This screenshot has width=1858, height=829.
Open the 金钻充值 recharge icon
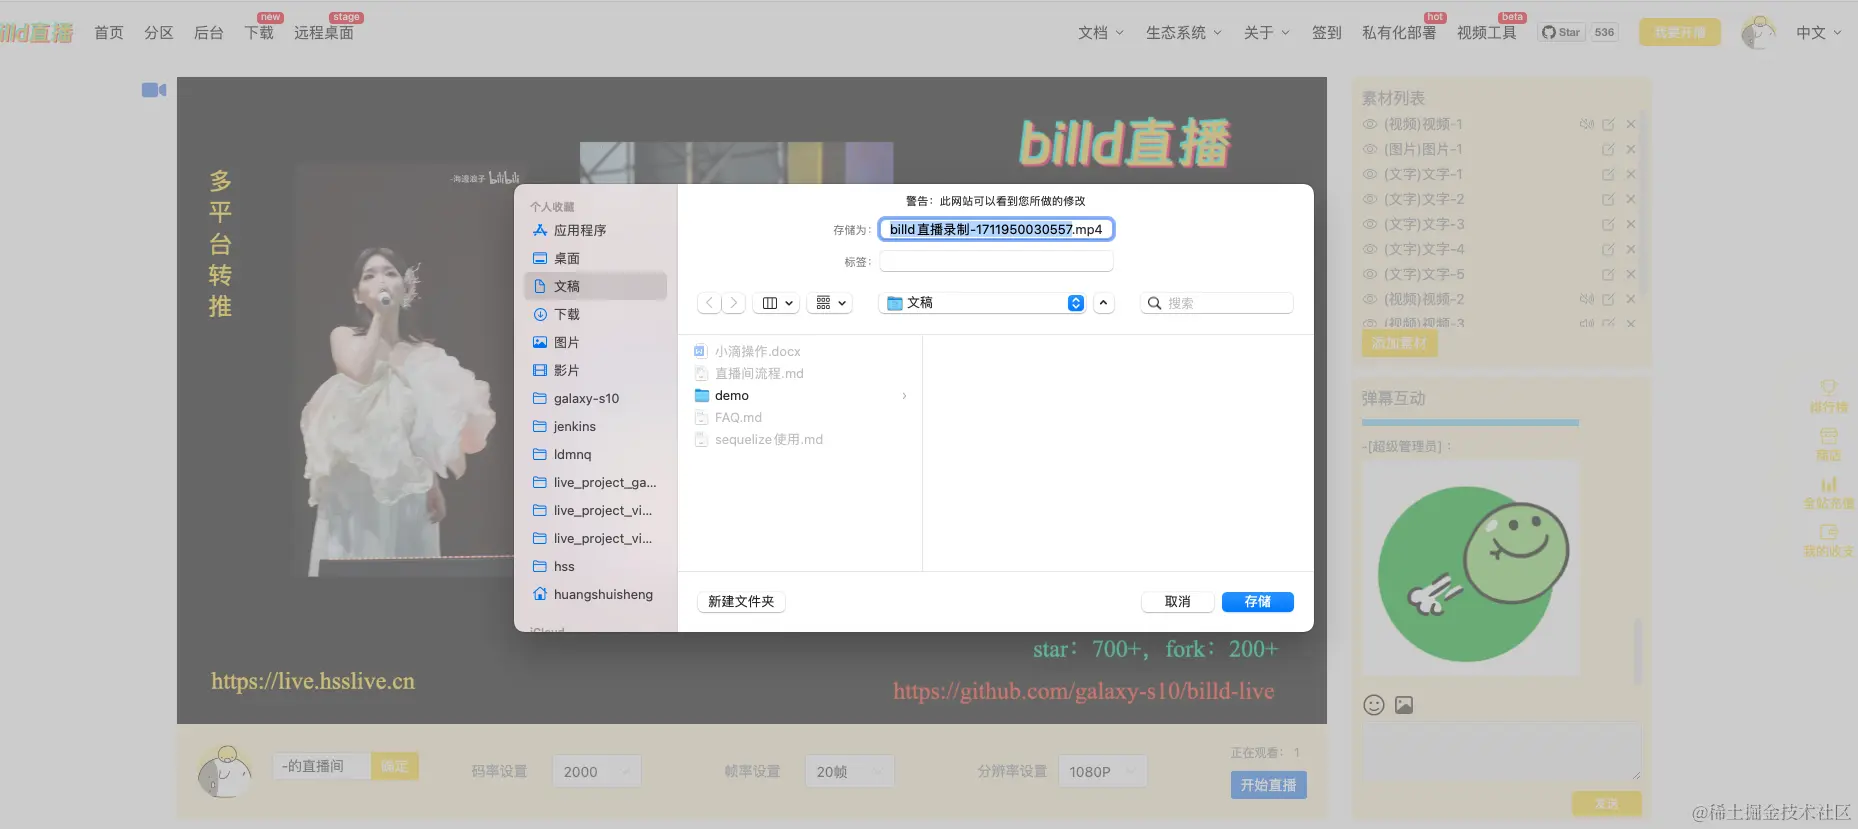[1828, 484]
